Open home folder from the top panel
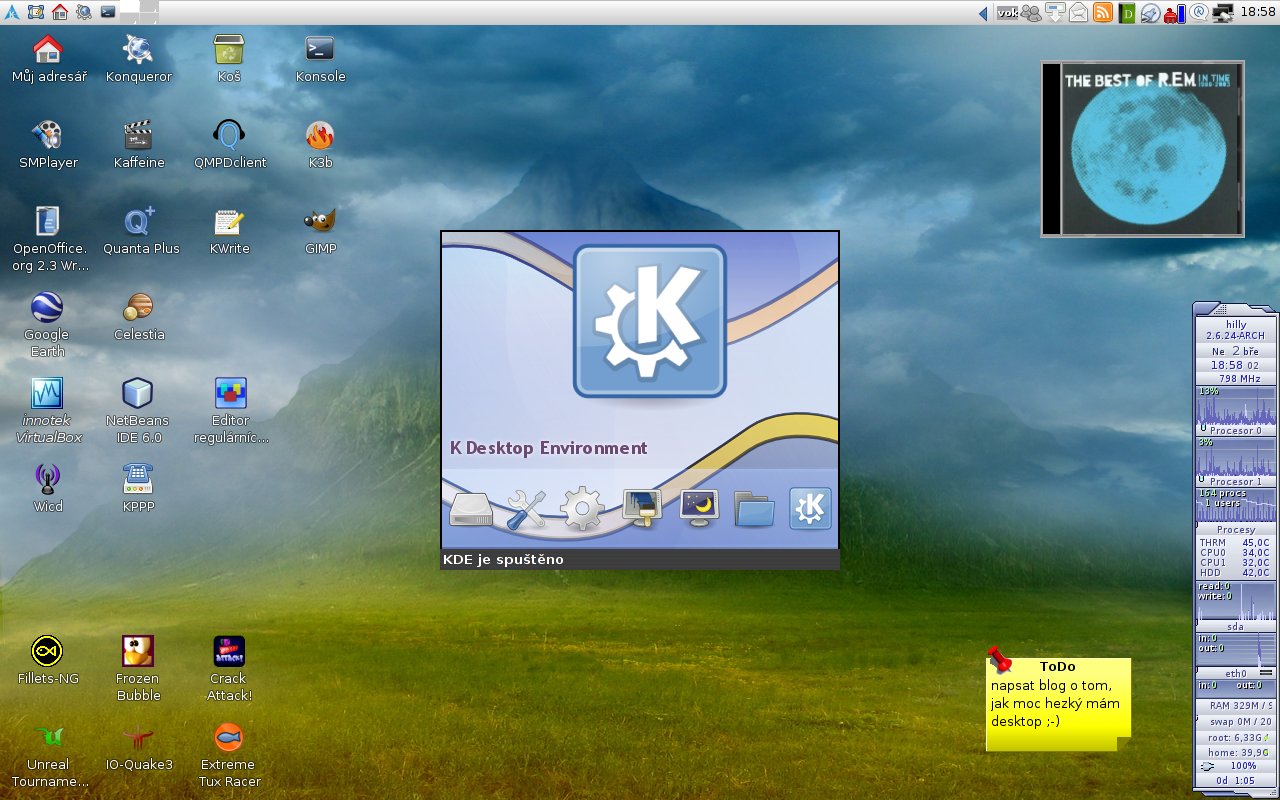This screenshot has width=1280, height=800. 60,12
